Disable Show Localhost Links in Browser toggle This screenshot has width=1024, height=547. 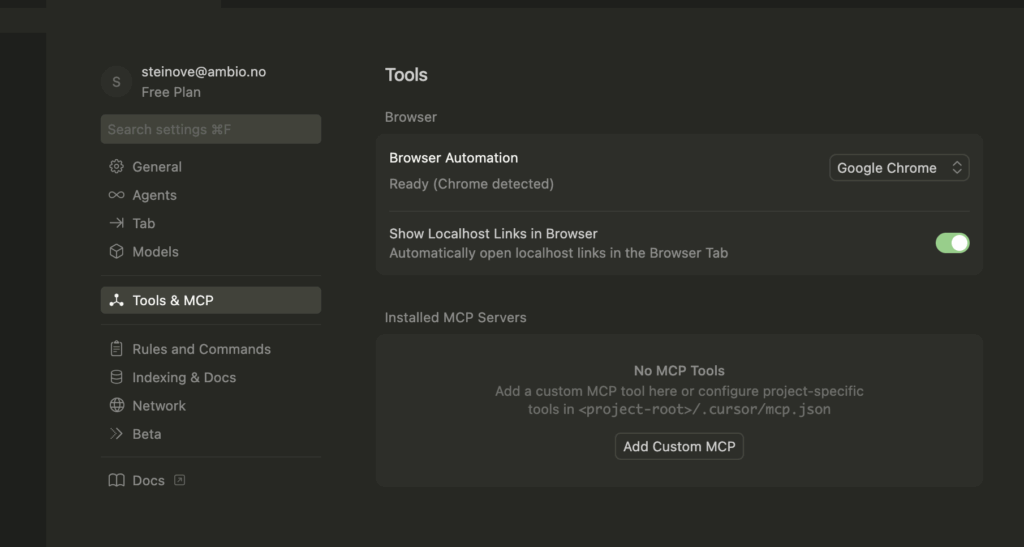pyautogui.click(x=952, y=243)
